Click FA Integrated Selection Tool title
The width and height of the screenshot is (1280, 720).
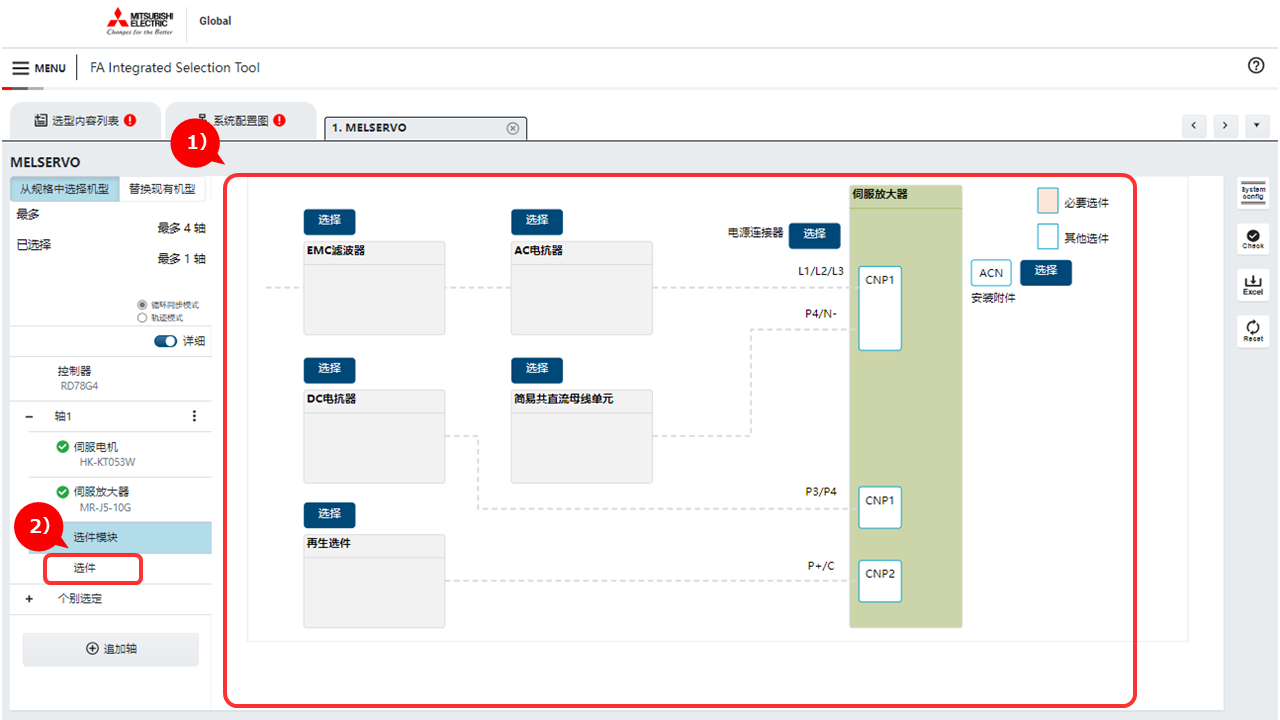pos(175,68)
